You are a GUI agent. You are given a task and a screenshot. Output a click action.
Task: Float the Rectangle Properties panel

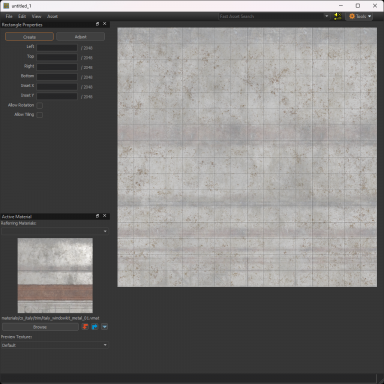pyautogui.click(x=97, y=24)
